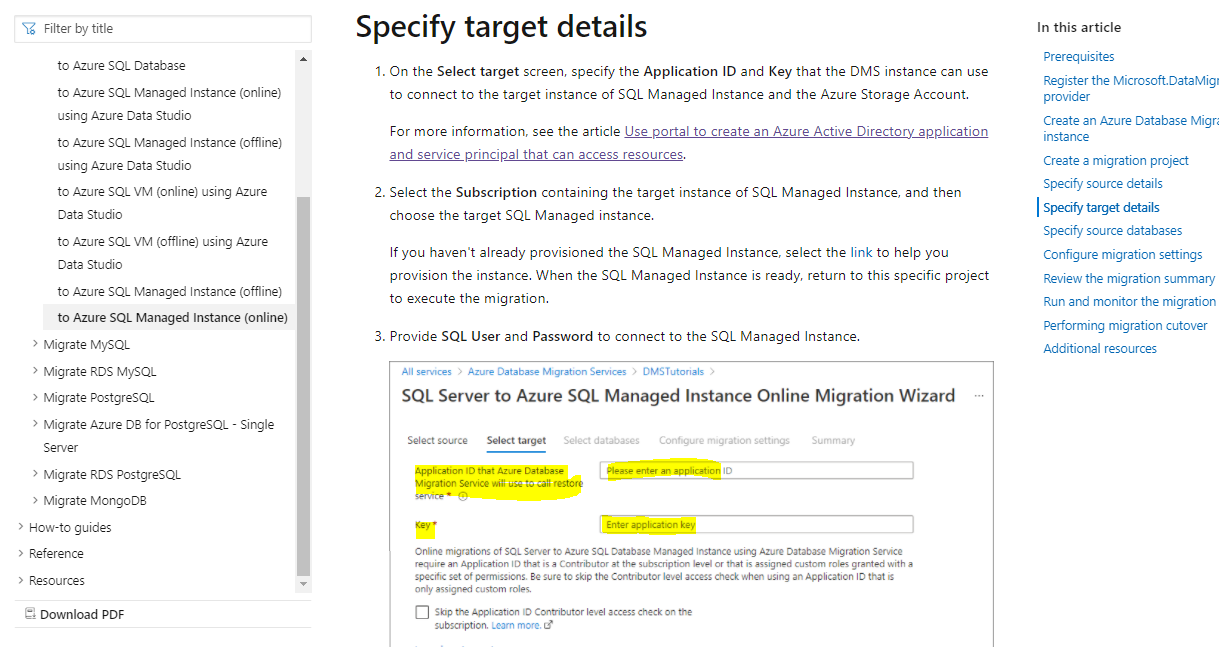Click the 'Learn more' link

click(x=516, y=626)
